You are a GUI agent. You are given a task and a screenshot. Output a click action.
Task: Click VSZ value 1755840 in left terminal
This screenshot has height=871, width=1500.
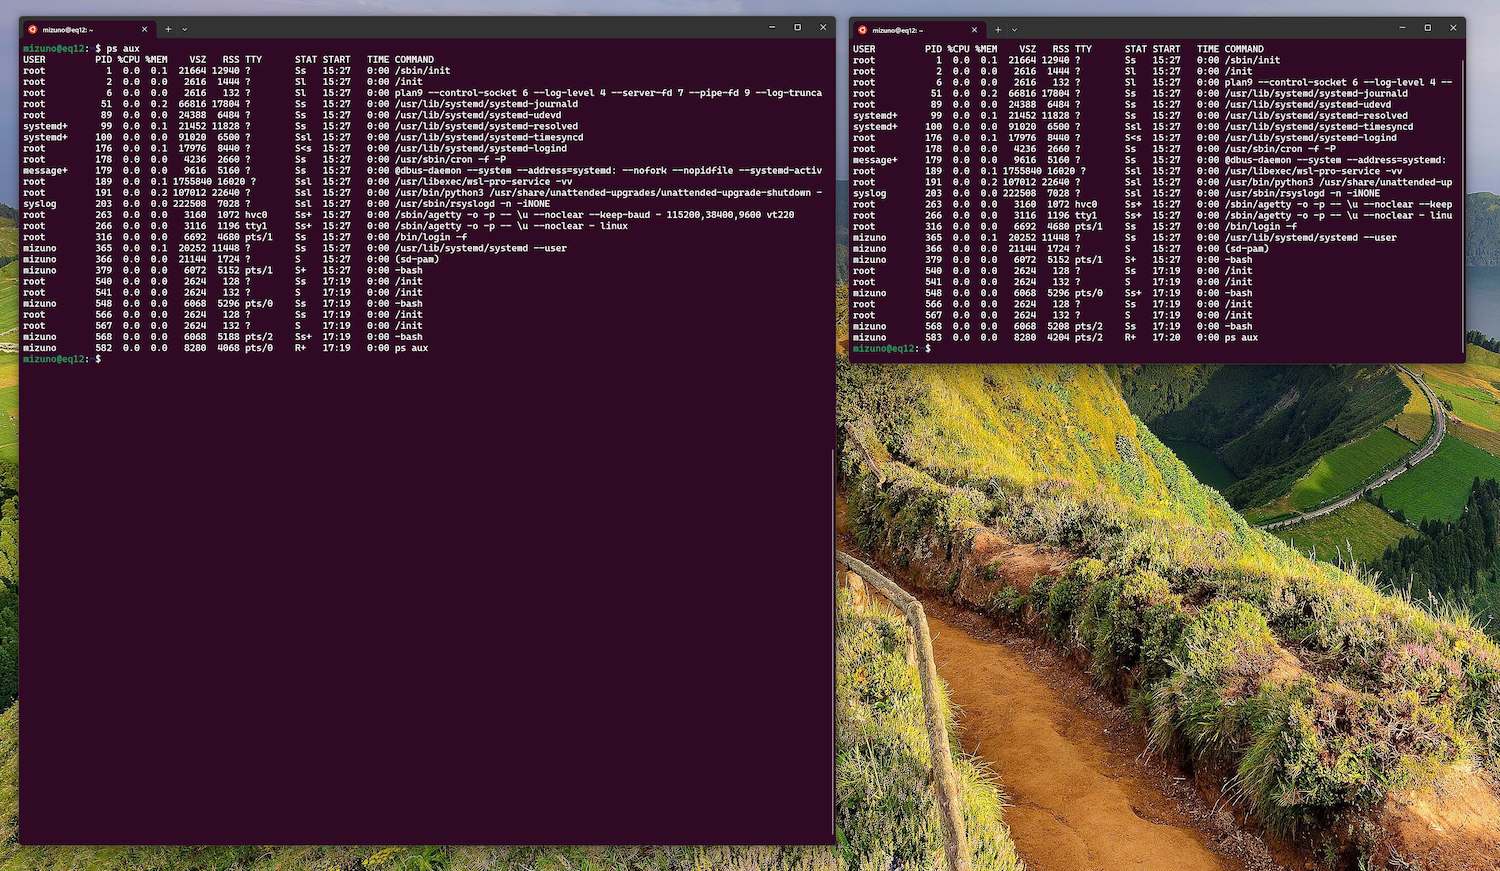(192, 182)
